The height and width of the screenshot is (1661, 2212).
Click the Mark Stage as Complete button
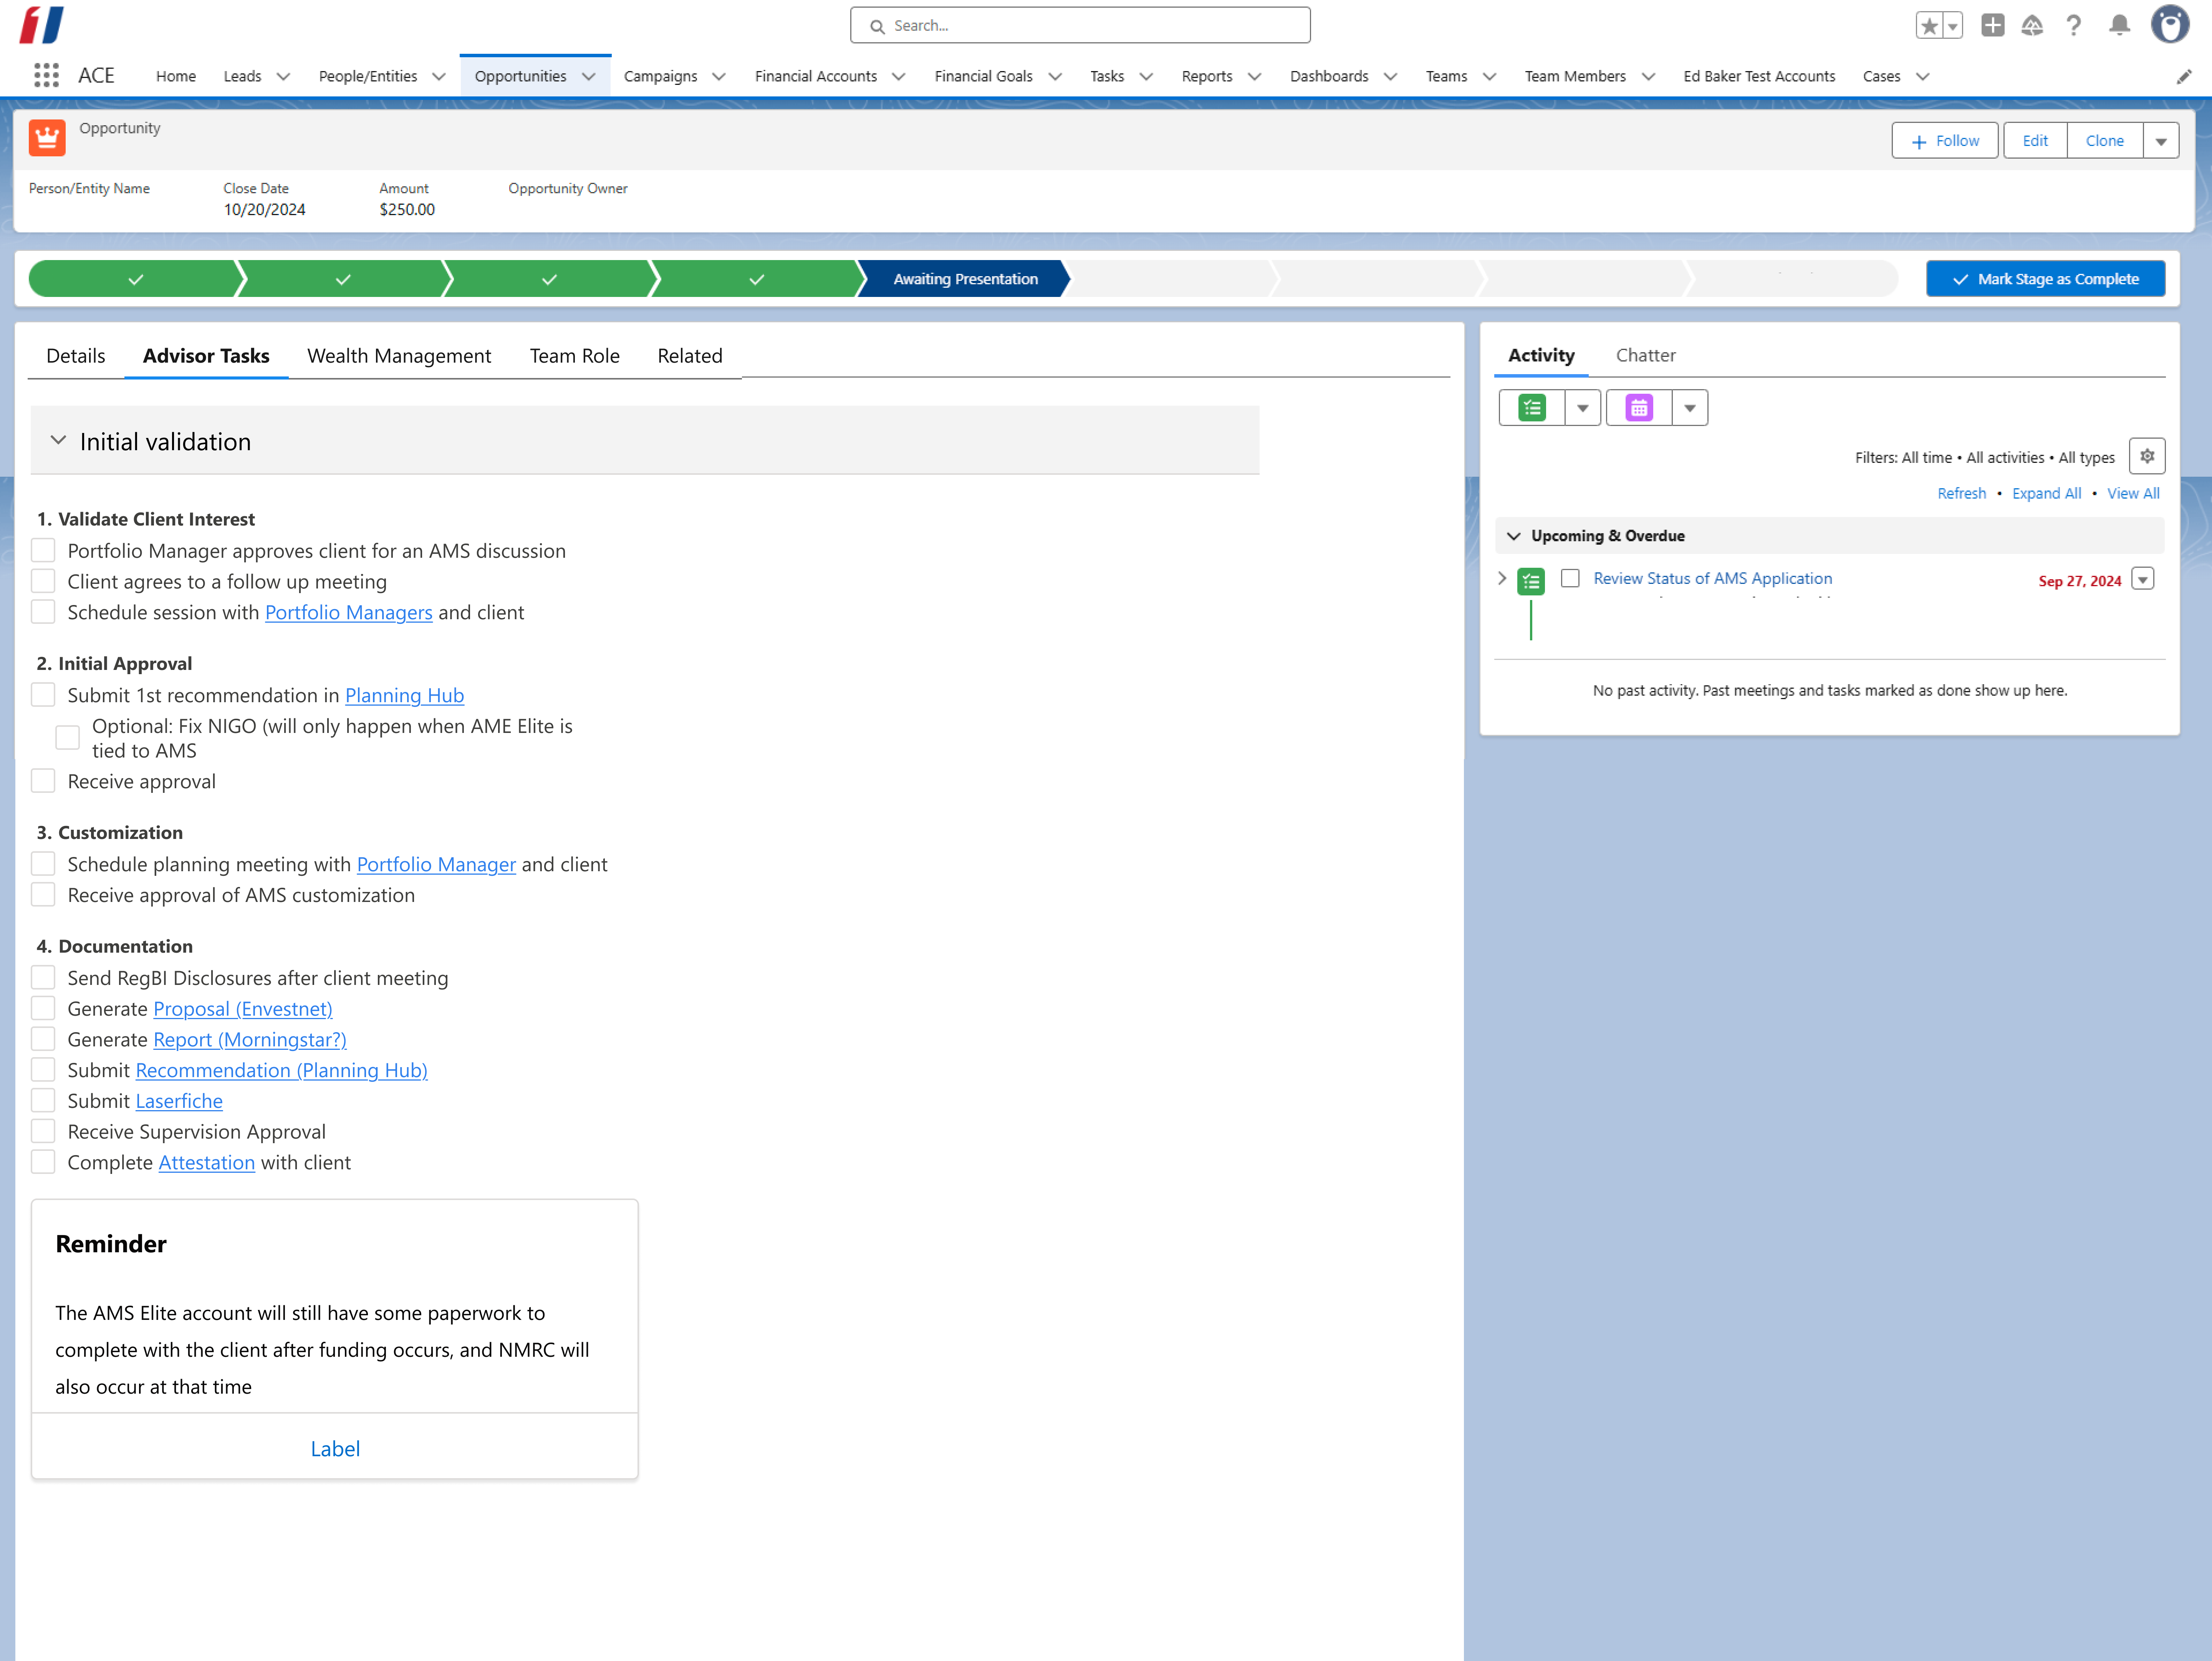coord(2045,279)
